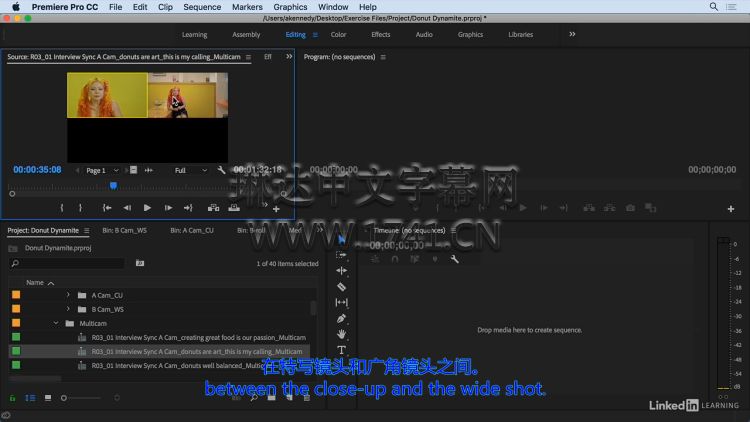750x422 pixels.
Task: Play the Source monitor clip
Action: [x=147, y=208]
